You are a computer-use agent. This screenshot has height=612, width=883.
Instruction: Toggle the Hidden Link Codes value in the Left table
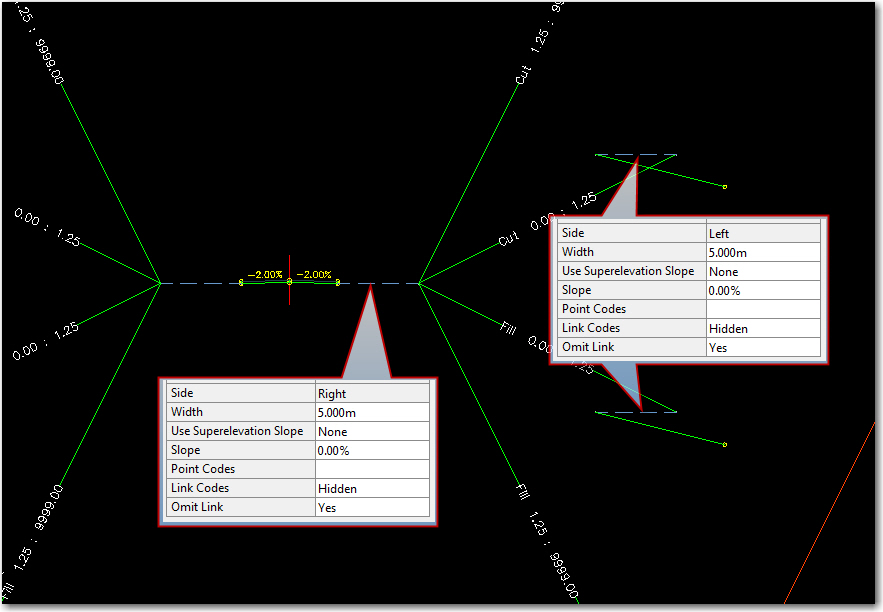pyautogui.click(x=730, y=328)
